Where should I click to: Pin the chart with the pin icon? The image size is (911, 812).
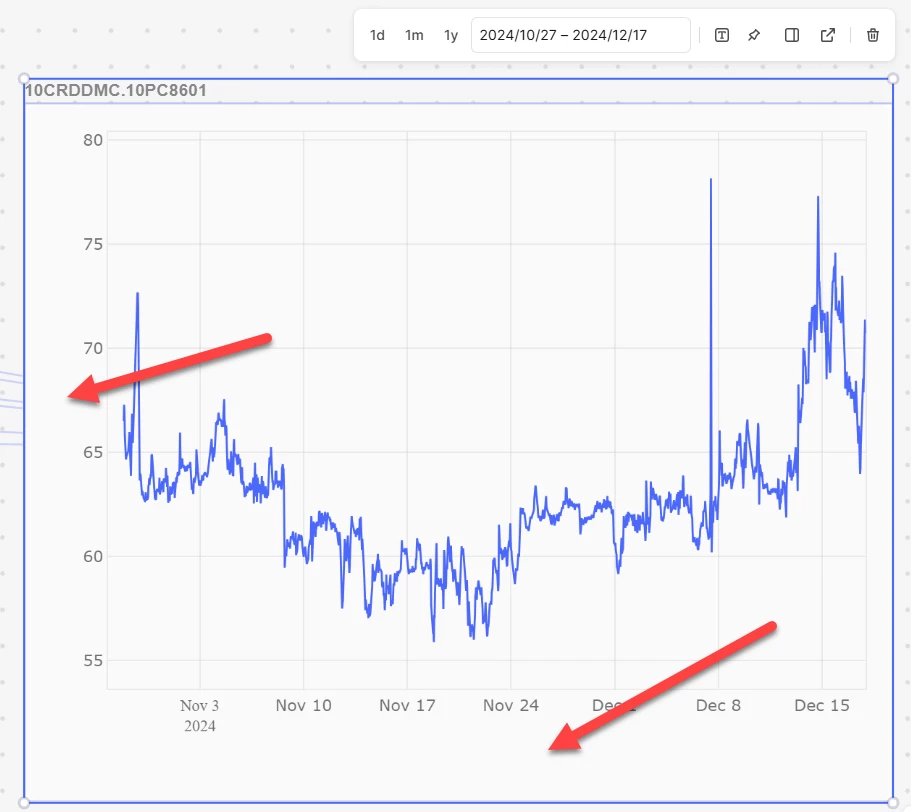coord(754,35)
